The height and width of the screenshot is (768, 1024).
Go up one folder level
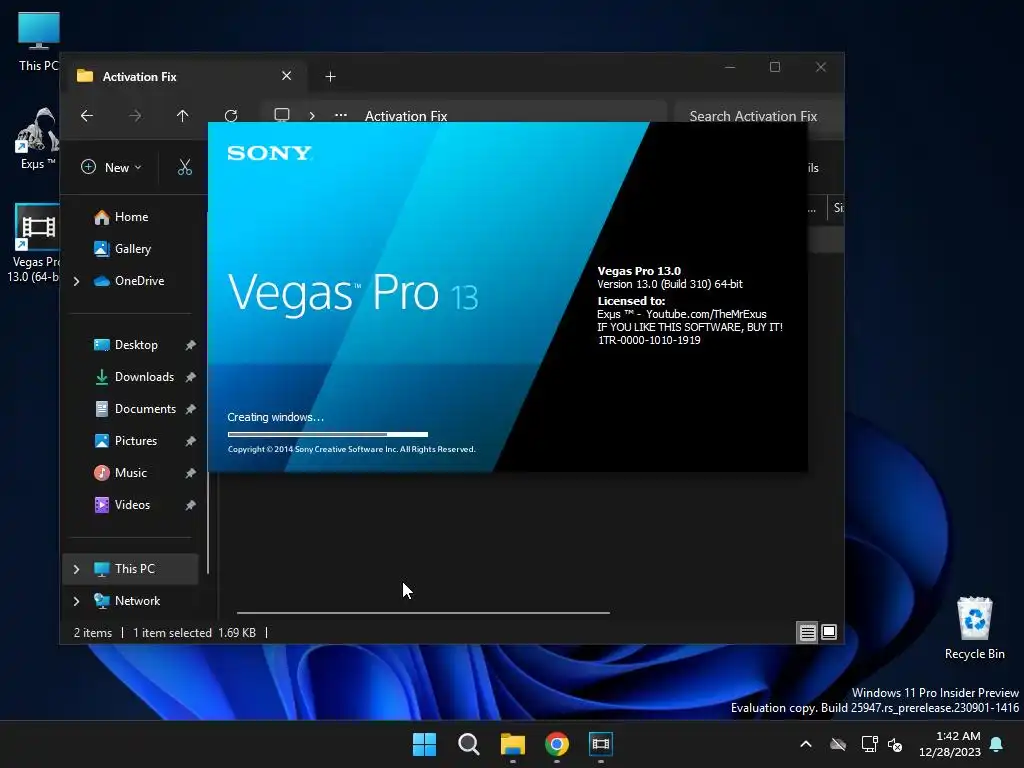coord(182,116)
